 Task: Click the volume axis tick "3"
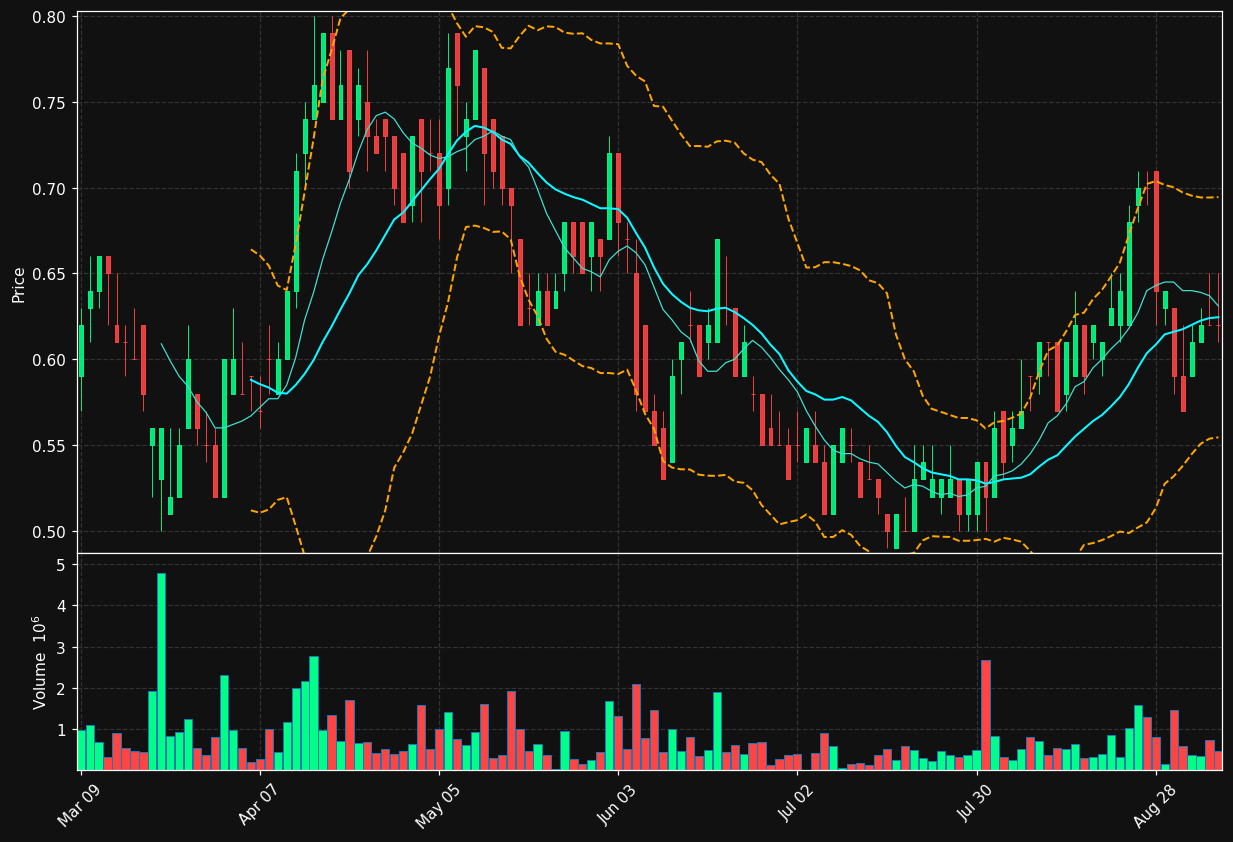tap(61, 648)
